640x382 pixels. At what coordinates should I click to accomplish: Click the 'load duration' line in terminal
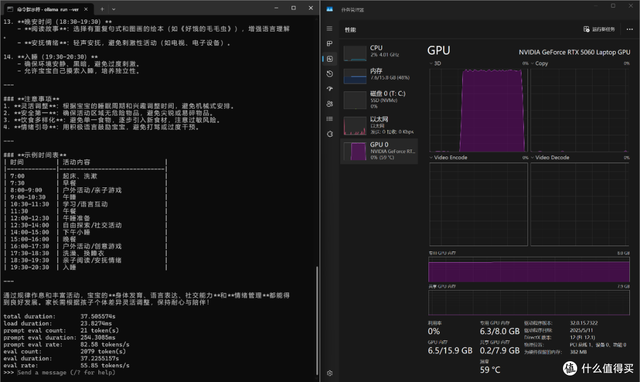point(58,323)
